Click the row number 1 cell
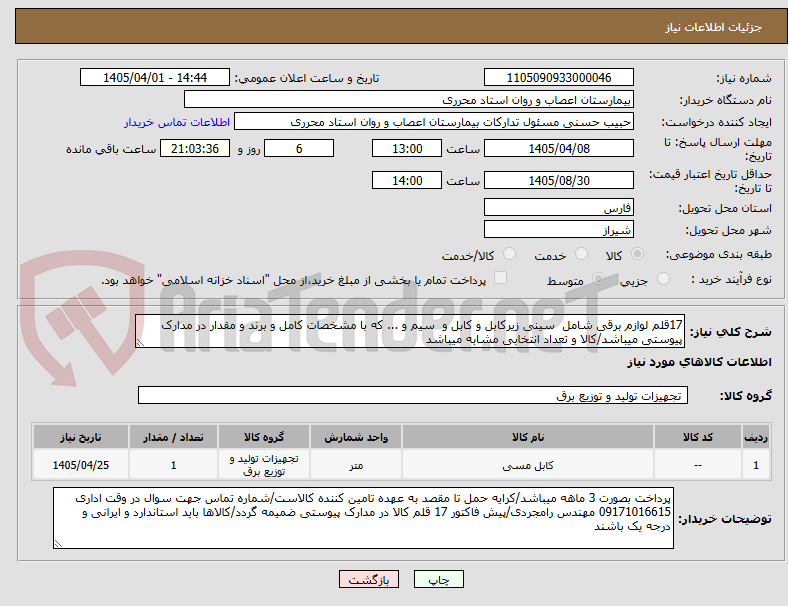The image size is (788, 606). pos(755,465)
